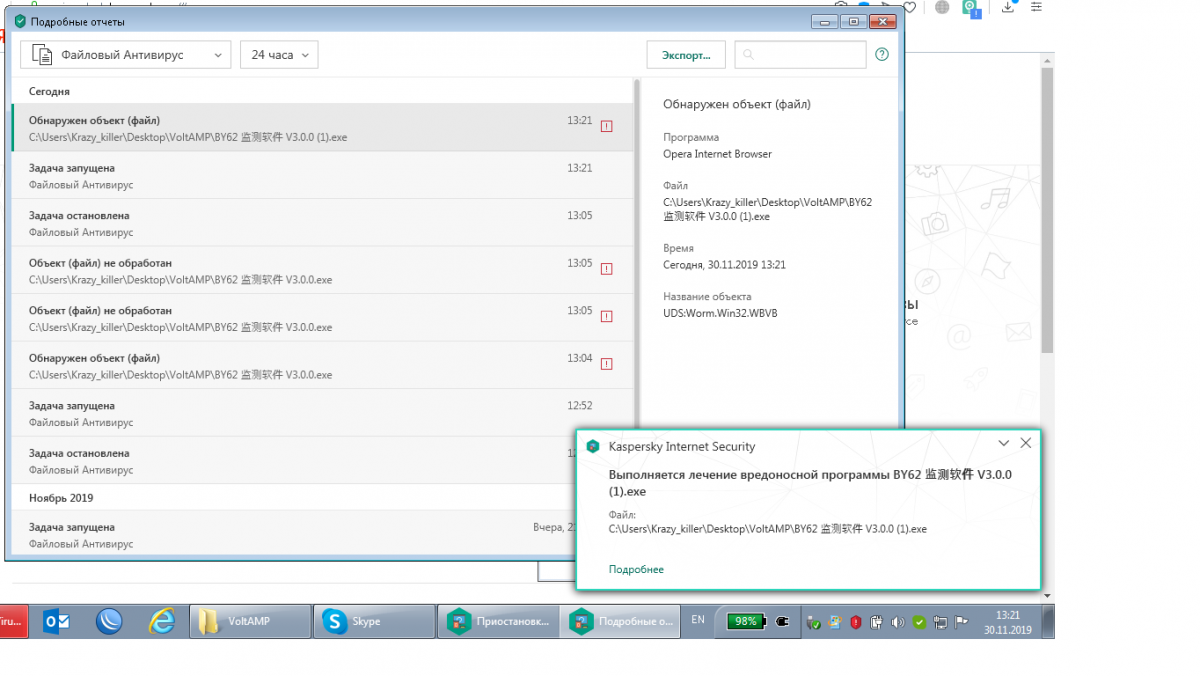Launch Internet Explorer from the taskbar
Screen dimensions: 1200x676
point(162,621)
